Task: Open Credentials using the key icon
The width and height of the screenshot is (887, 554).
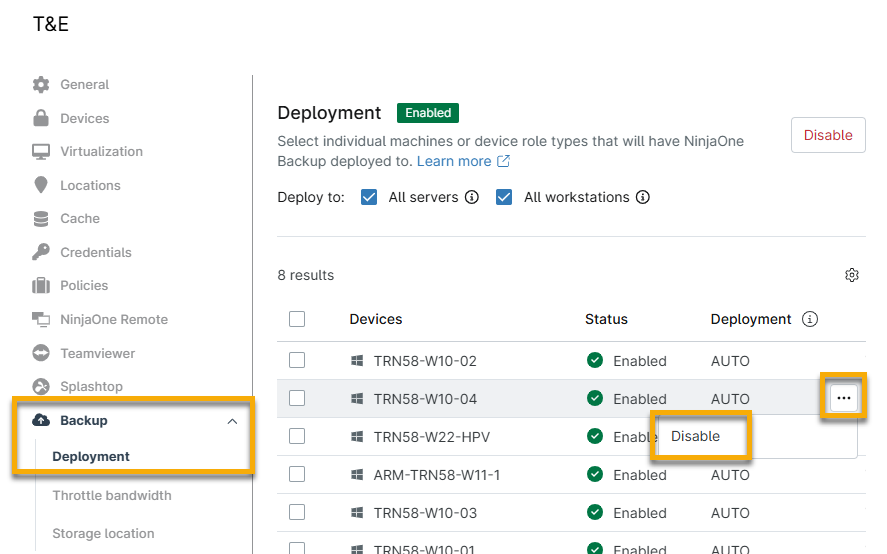Action: pyautogui.click(x=41, y=252)
